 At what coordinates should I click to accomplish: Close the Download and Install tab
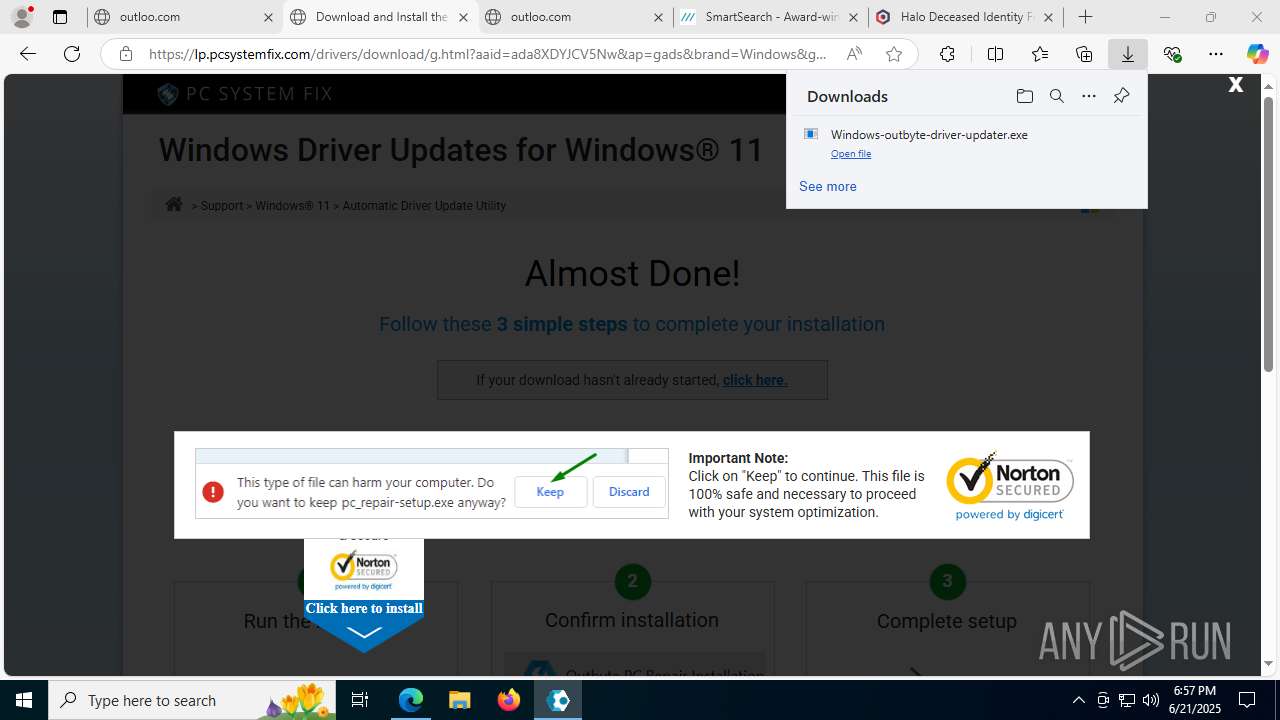click(x=463, y=17)
